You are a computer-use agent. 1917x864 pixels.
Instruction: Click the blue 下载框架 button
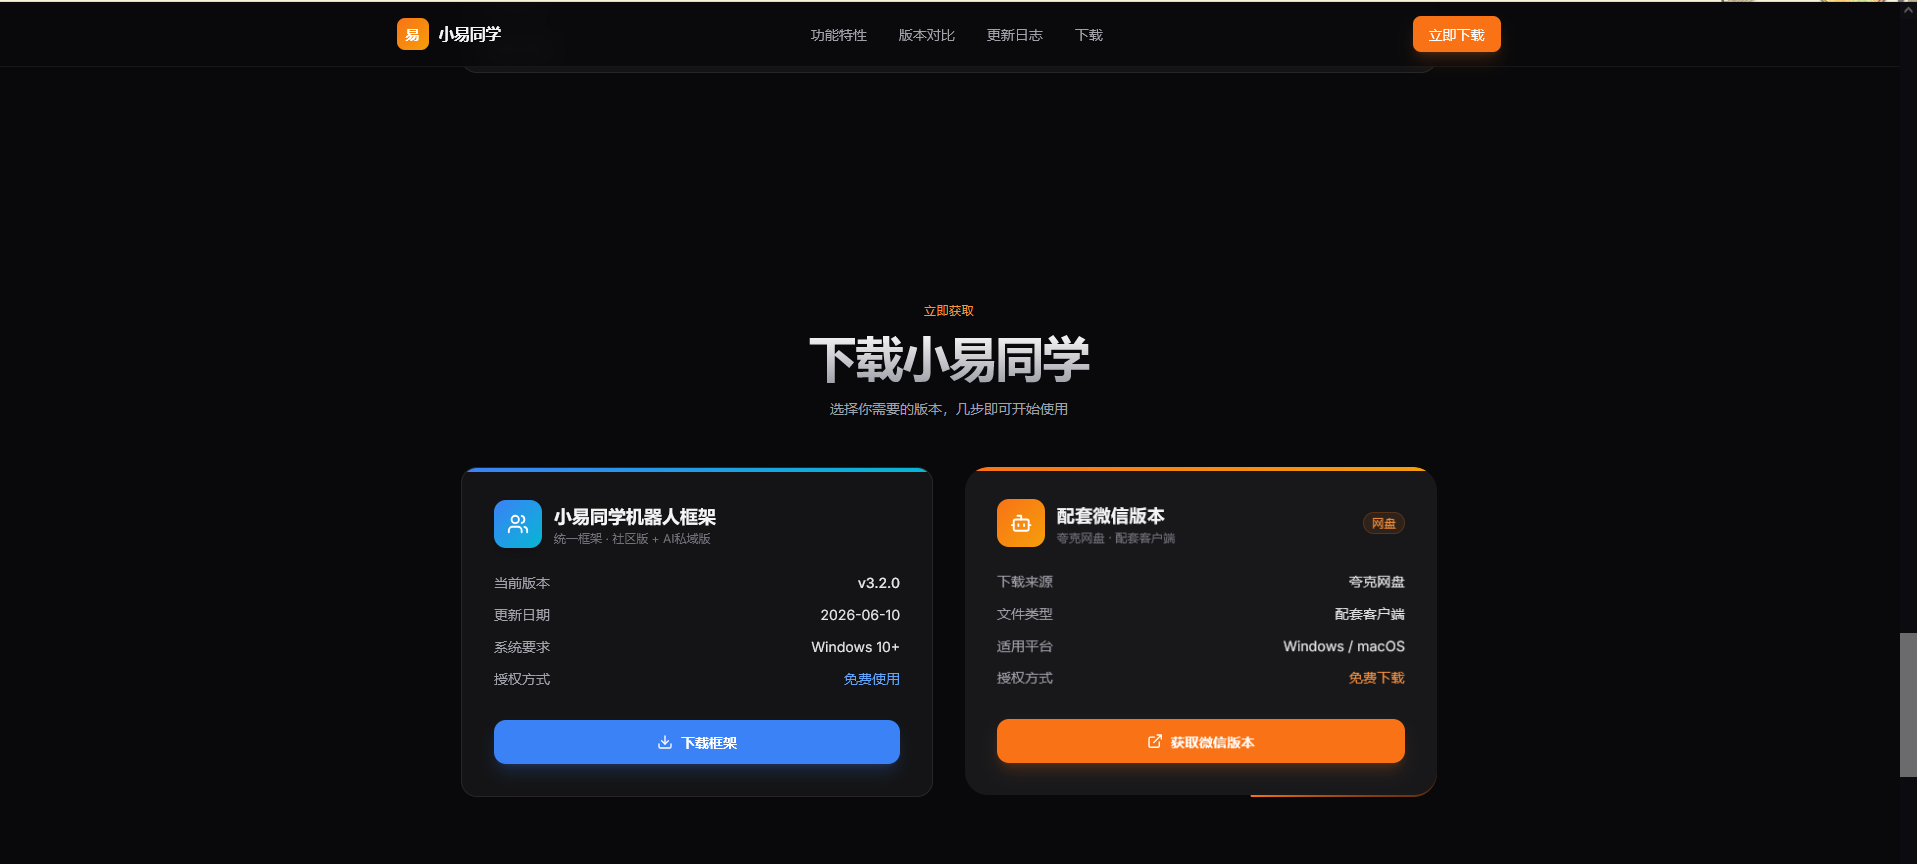click(x=697, y=742)
